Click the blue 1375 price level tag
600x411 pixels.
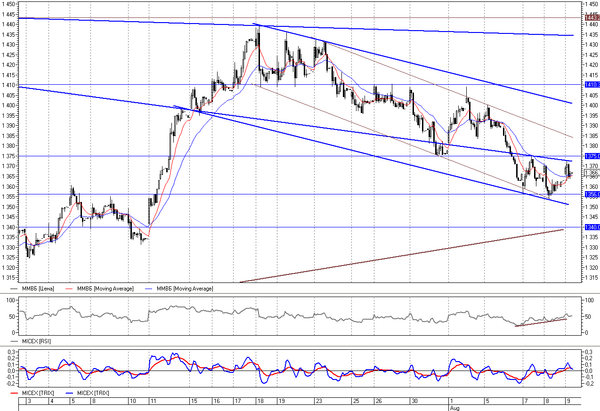[x=592, y=156]
